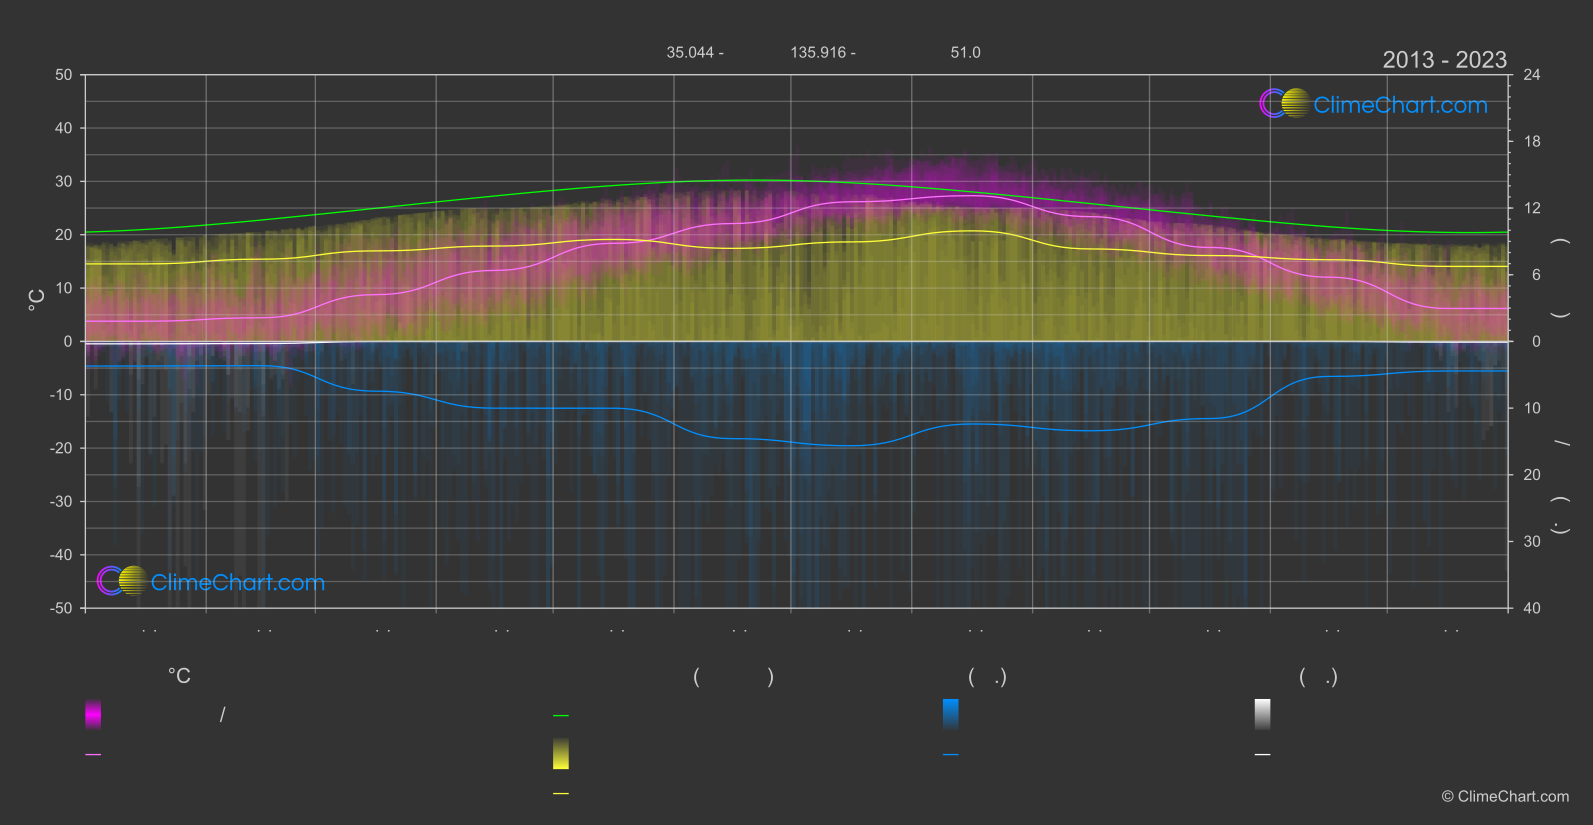Toggle the magenta temperature range legend swatch
1593x825 pixels.
pyautogui.click(x=93, y=714)
